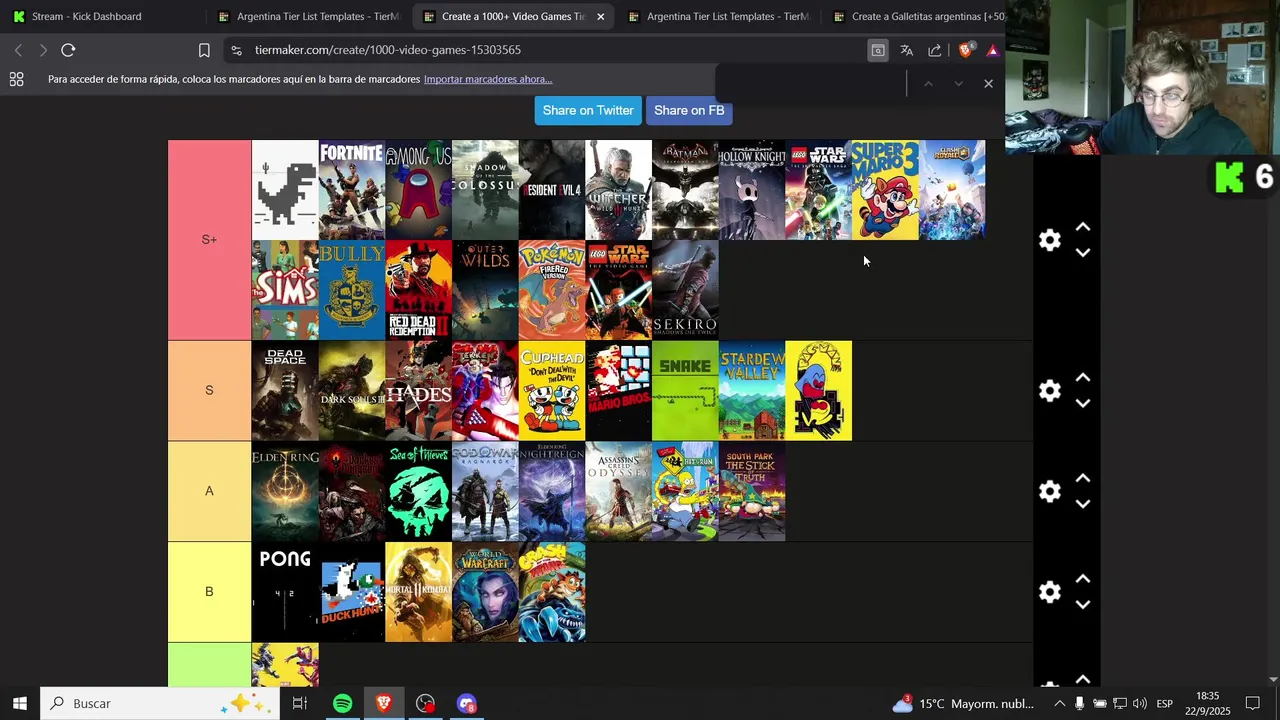The width and height of the screenshot is (1280, 720).
Task: Open the Brave Shields lion icon
Action: 965,50
